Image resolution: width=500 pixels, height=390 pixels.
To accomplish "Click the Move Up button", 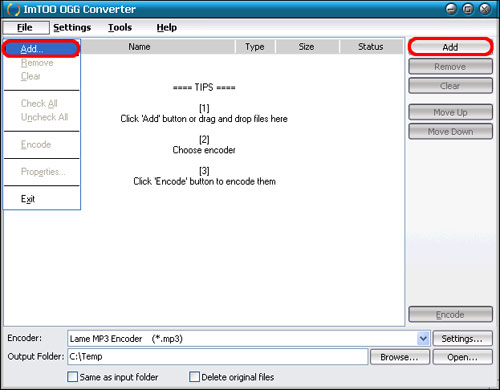I will click(450, 112).
